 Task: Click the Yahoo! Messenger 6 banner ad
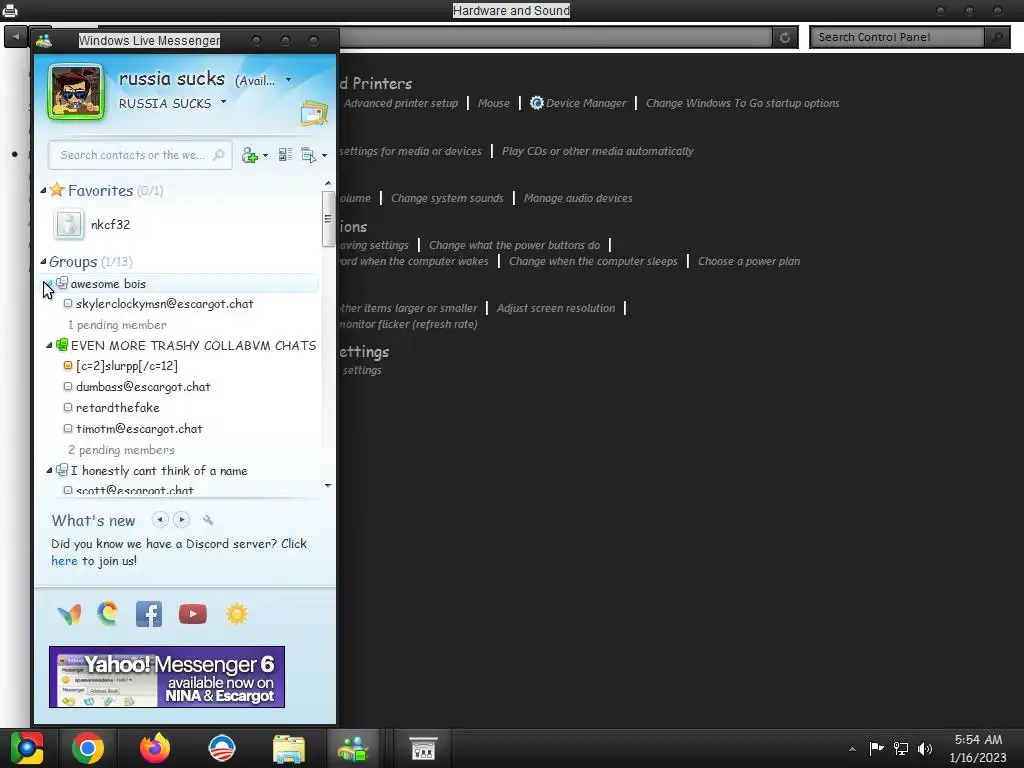(167, 677)
